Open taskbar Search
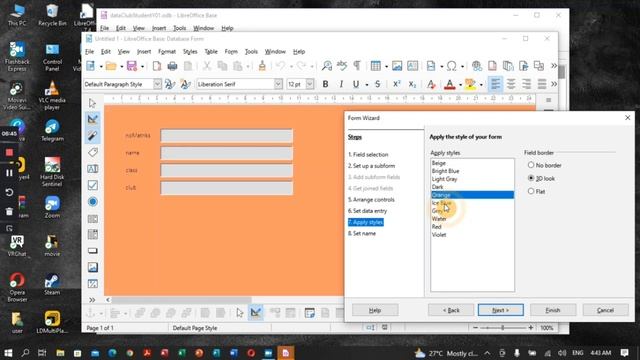 (x=25, y=353)
